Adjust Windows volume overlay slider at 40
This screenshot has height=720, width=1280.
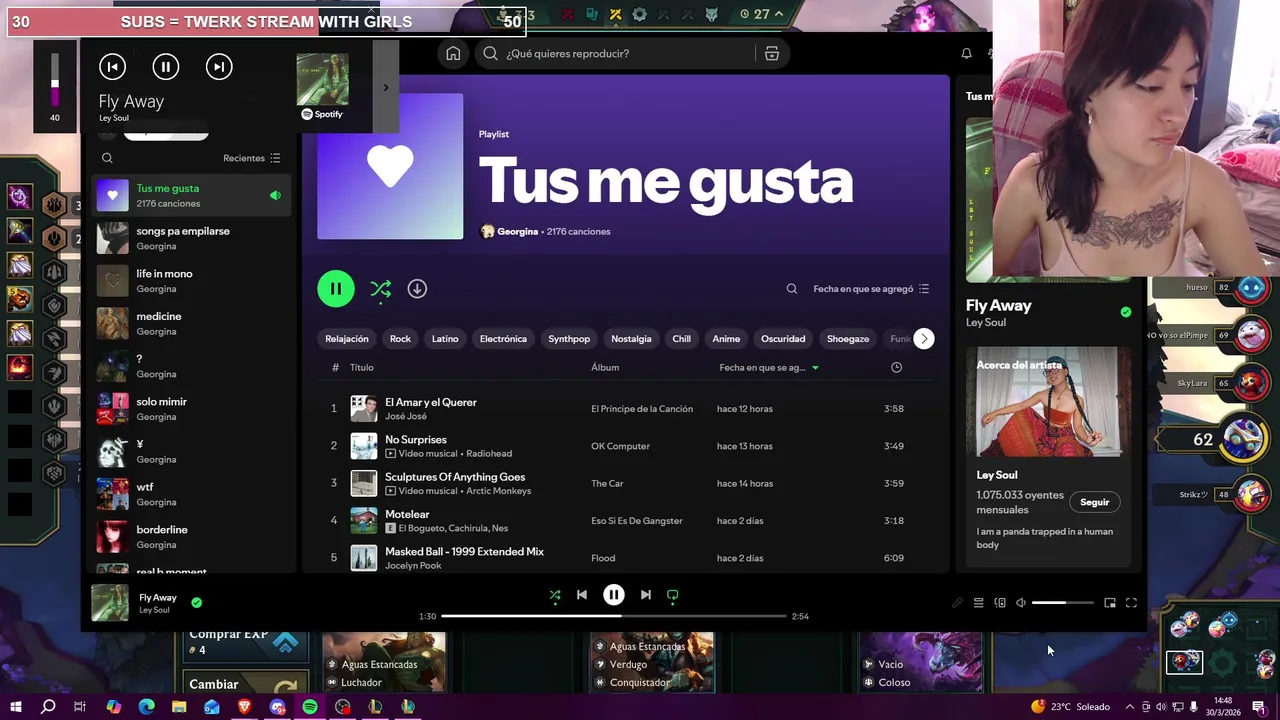point(55,78)
